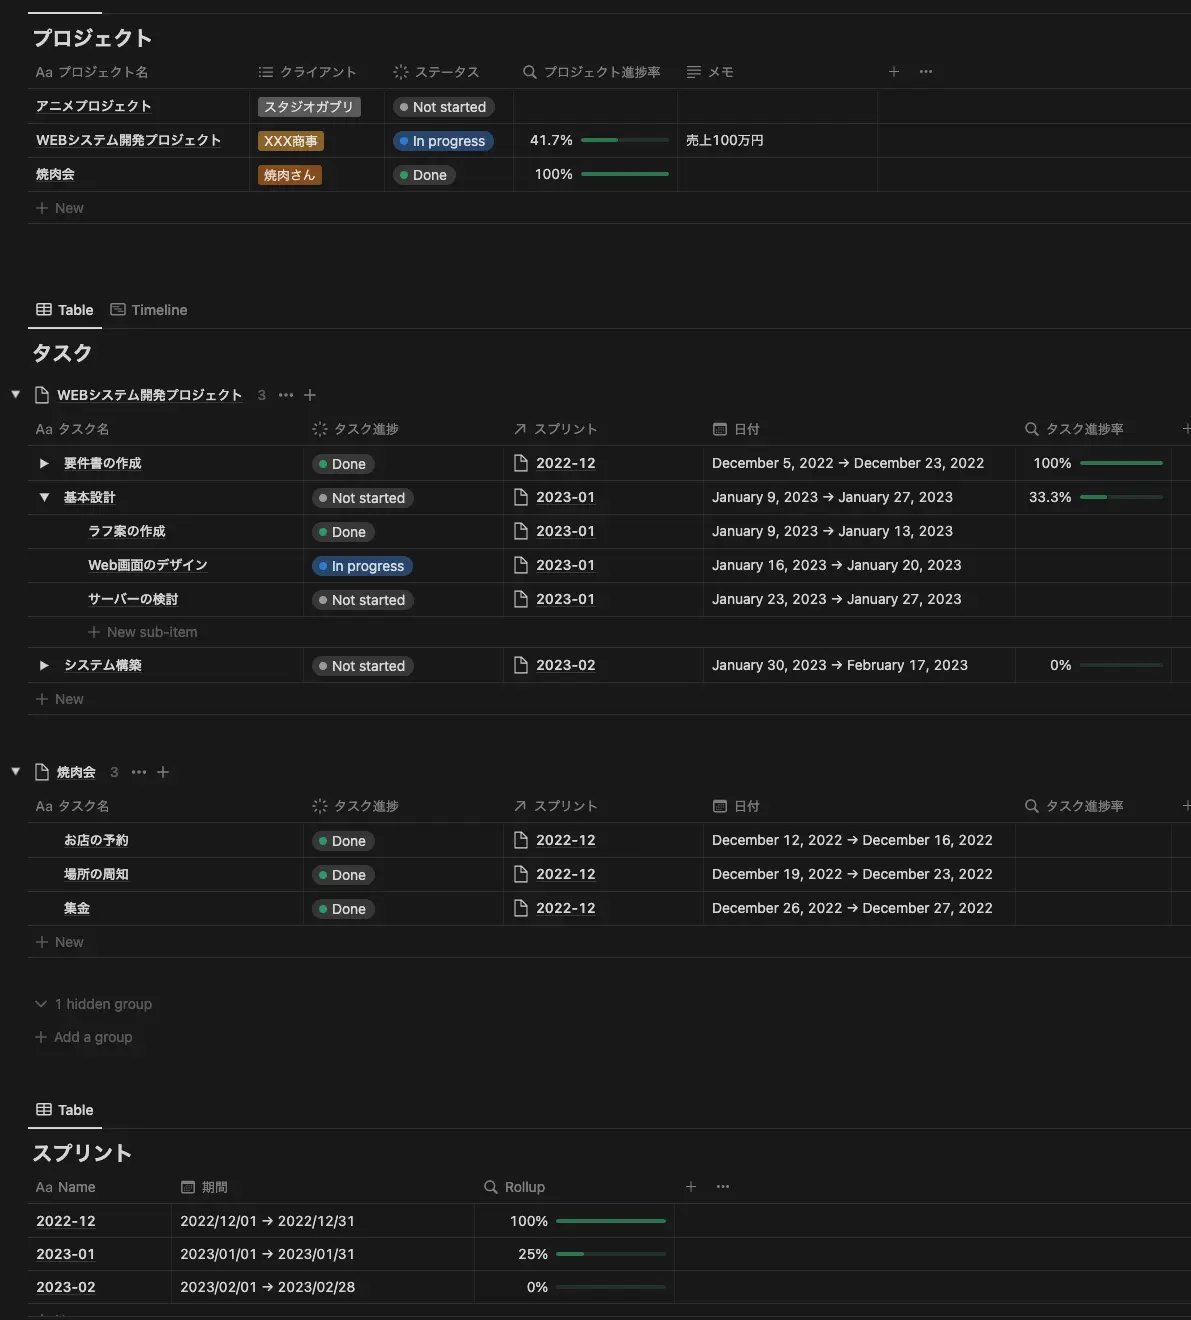Viewport: 1191px width, 1320px height.
Task: Collapse the WEBシステム開発プロジェクト task group
Action: click(16, 395)
